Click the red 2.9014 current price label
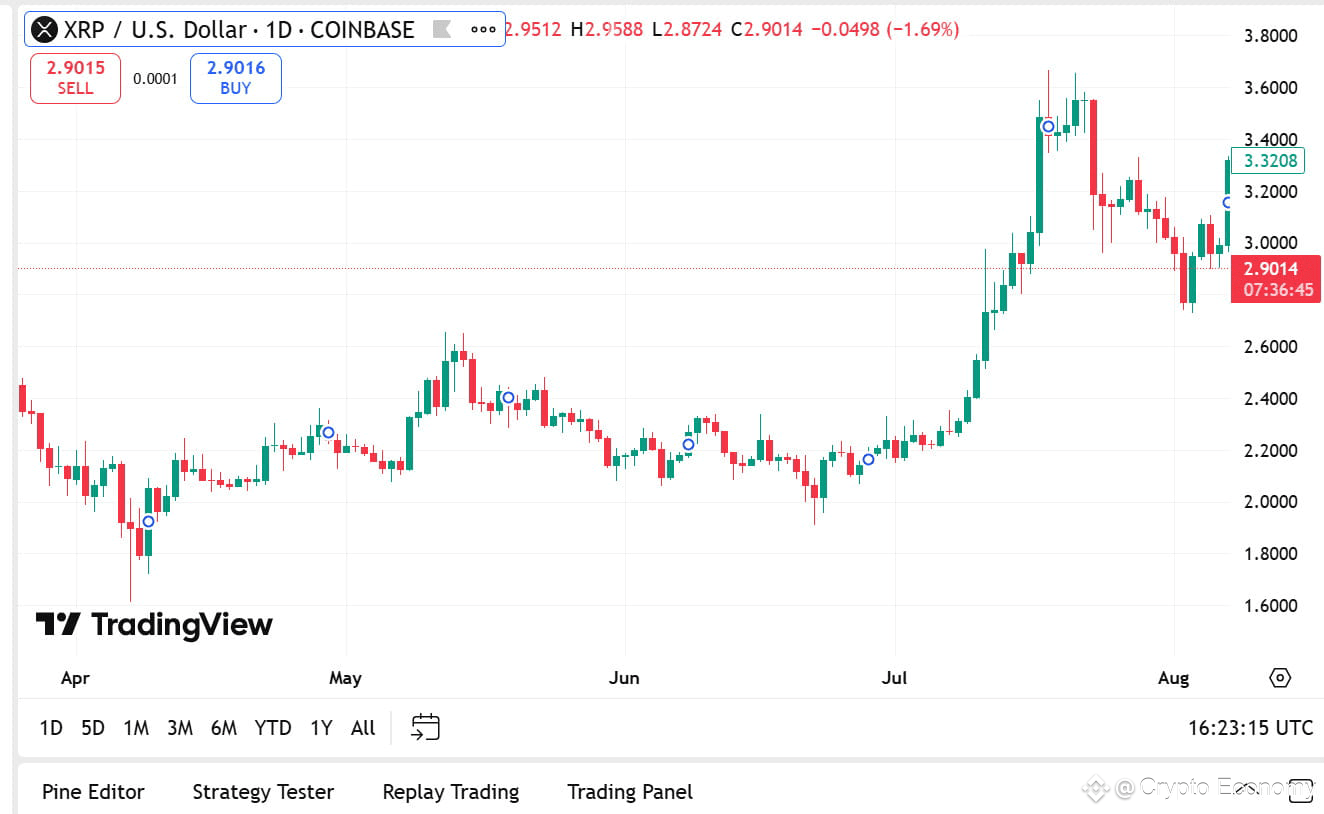Viewport: 1324px width, 814px height. coord(1276,279)
